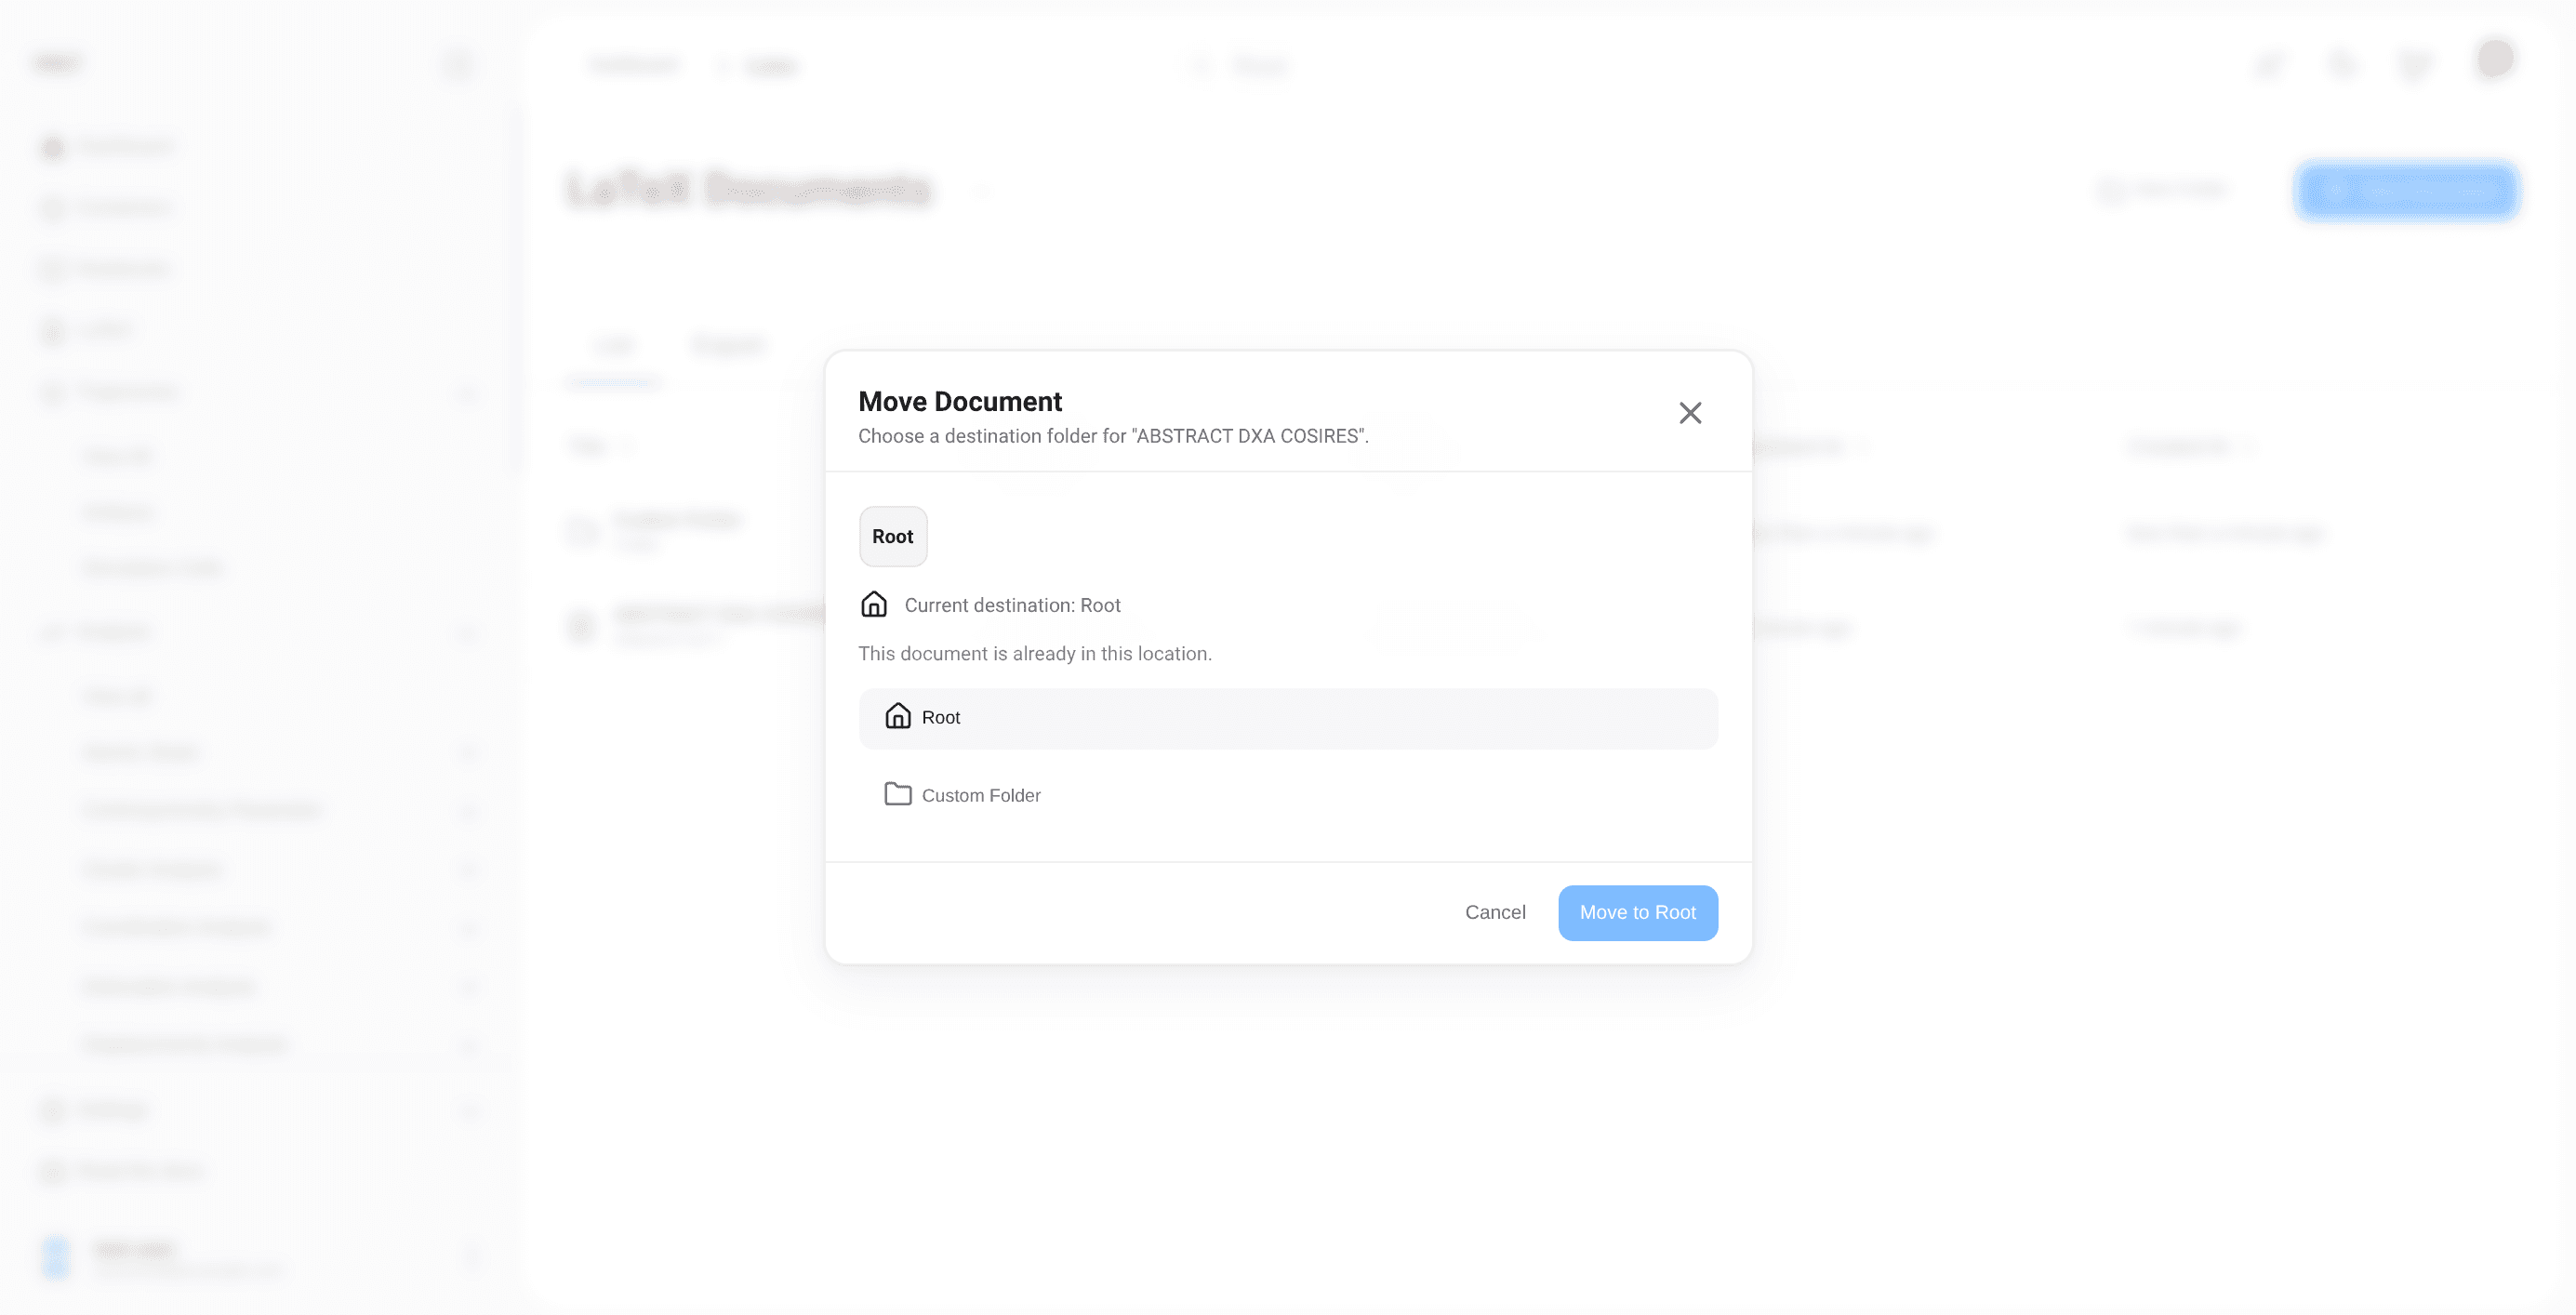This screenshot has height=1315, width=2576.
Task: Click 'This document is already in this location' message
Action: [x=1034, y=653]
